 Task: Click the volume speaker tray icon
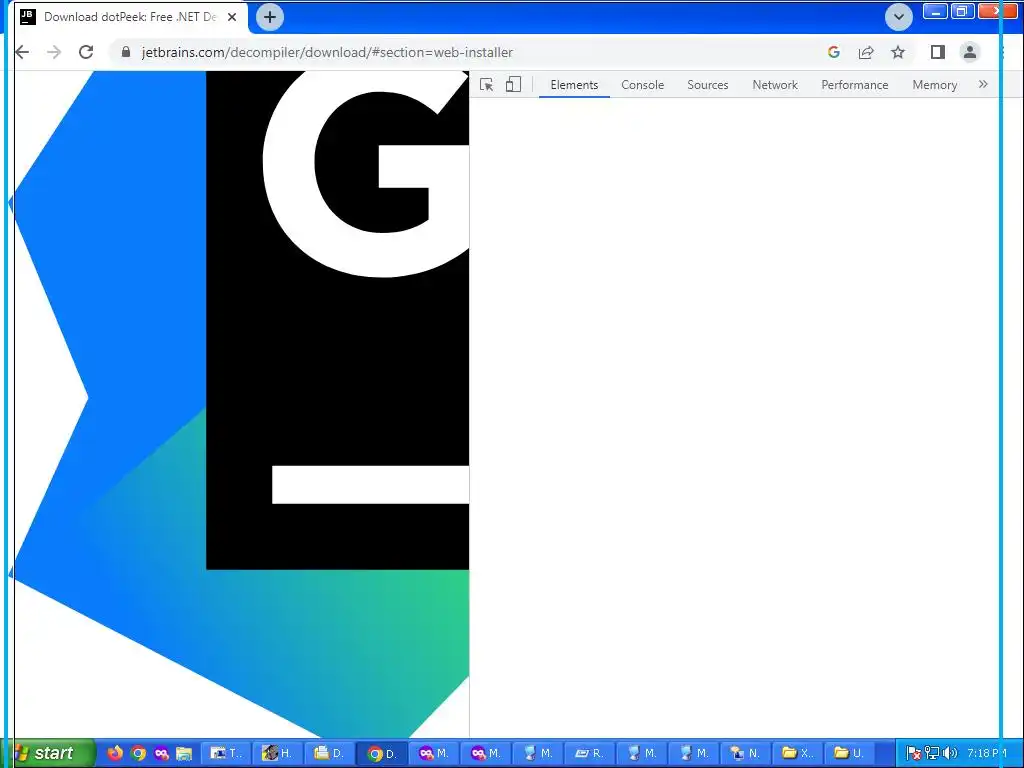950,754
